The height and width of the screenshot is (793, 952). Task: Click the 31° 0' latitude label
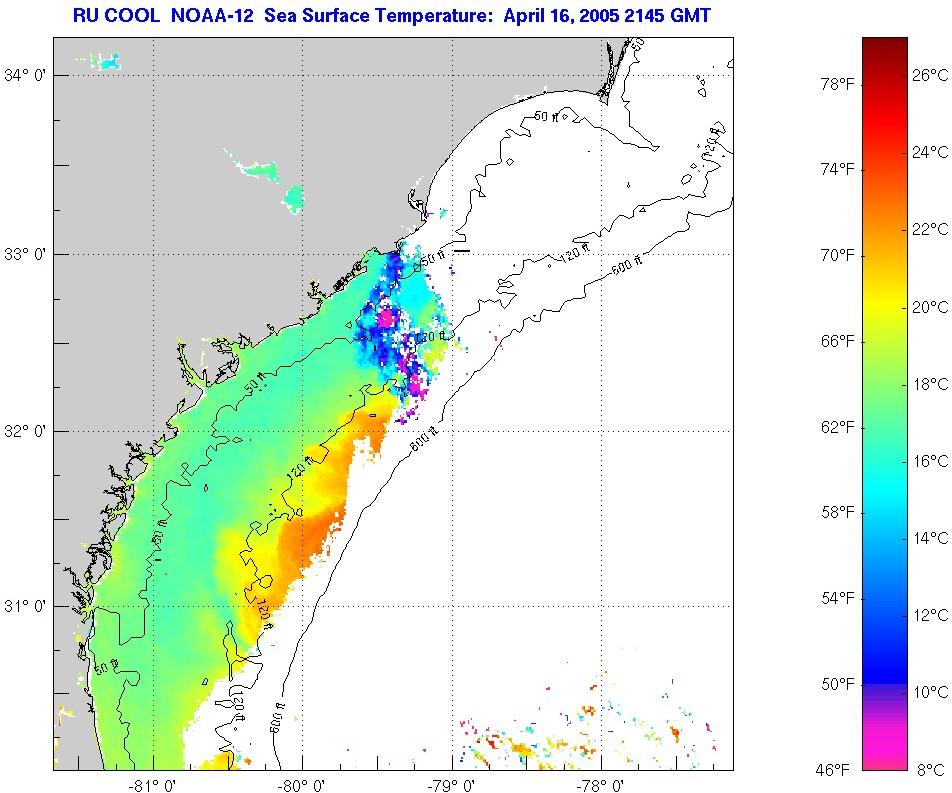pos(22,607)
